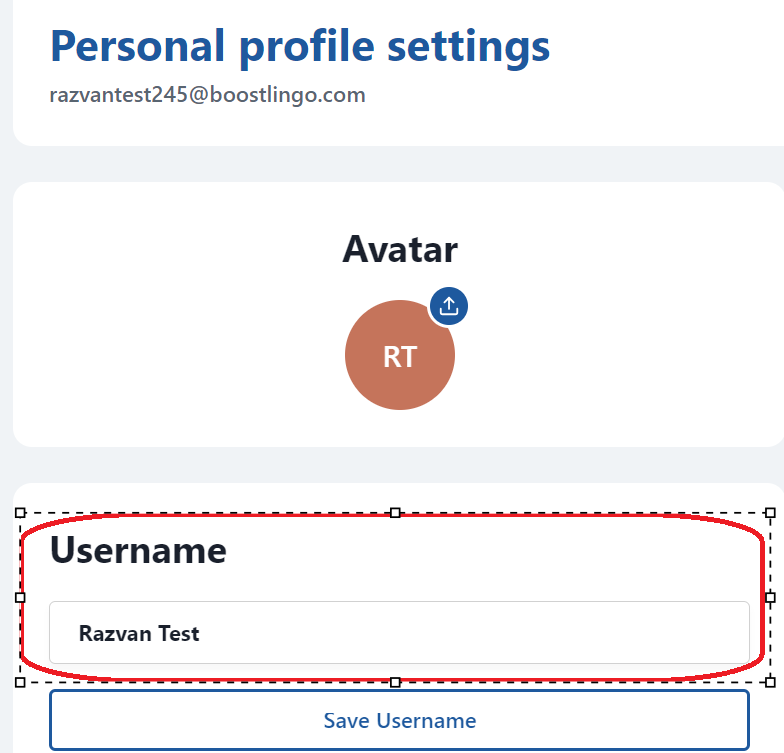The image size is (784, 753).
Task: Click bottom-left selection handle of annotation
Action: (x=20, y=682)
